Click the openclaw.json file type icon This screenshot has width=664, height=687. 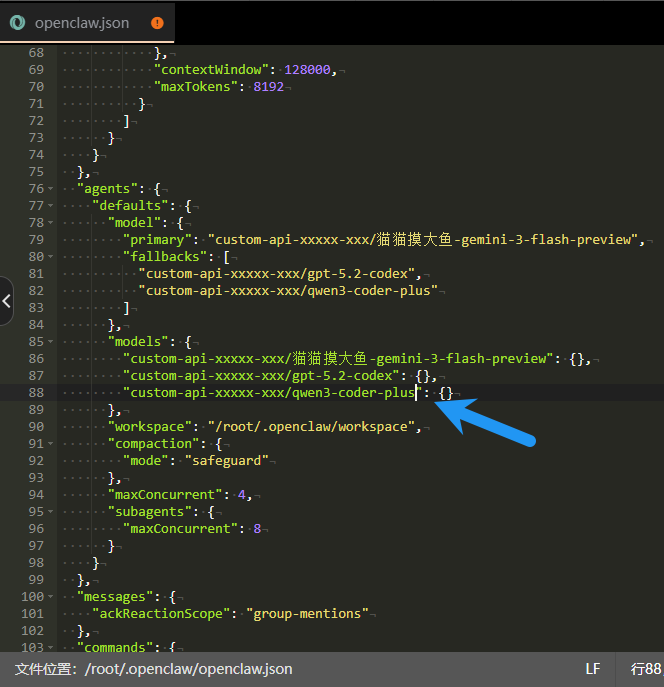18,22
